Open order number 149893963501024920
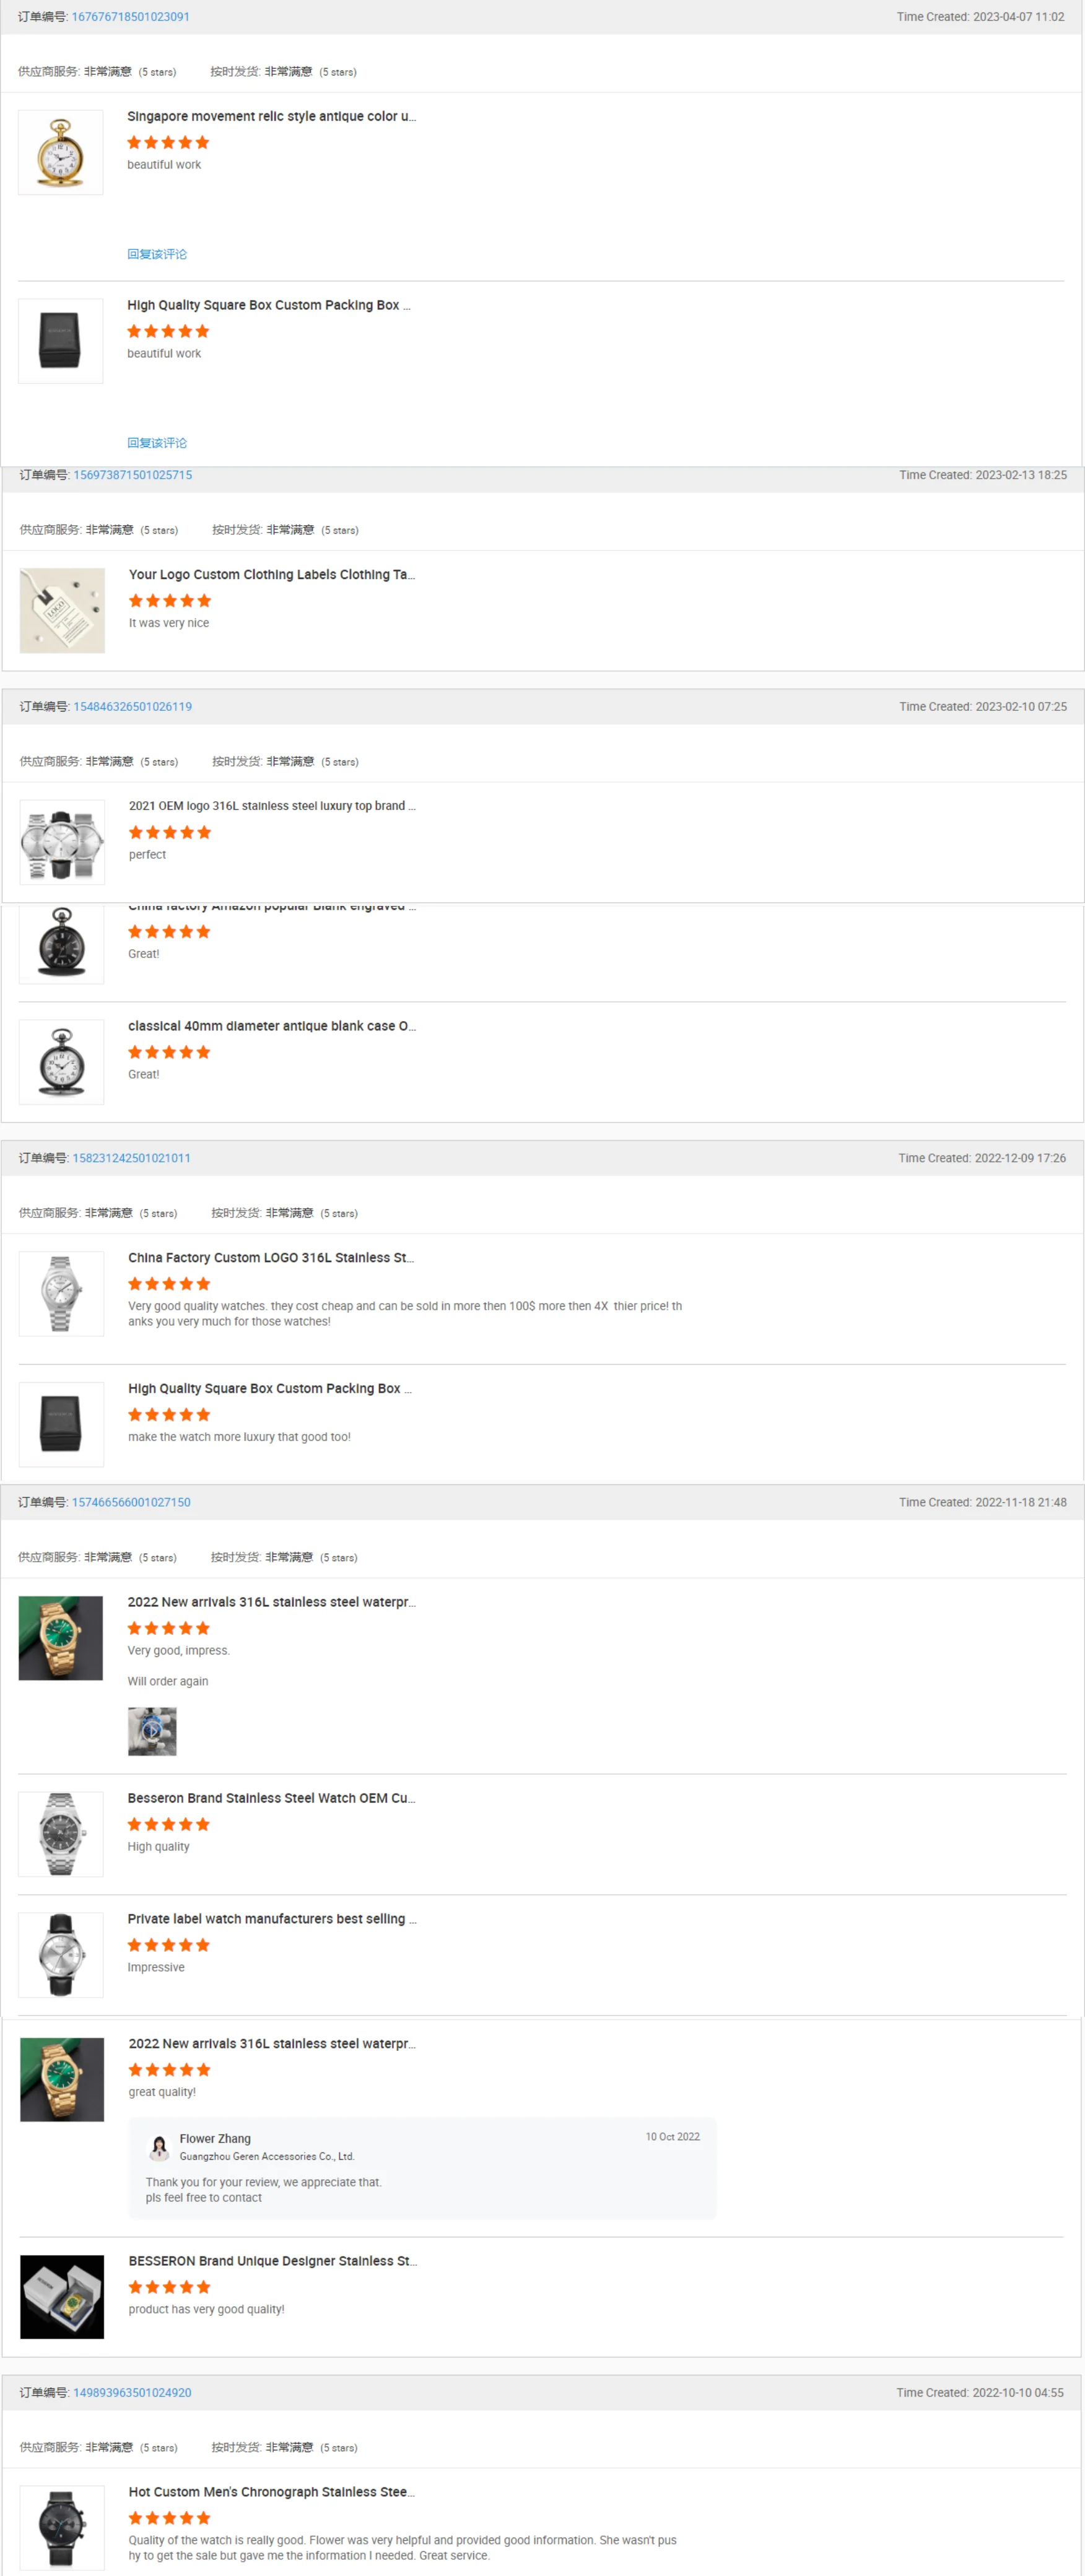The image size is (1085, 2576). coord(132,2392)
